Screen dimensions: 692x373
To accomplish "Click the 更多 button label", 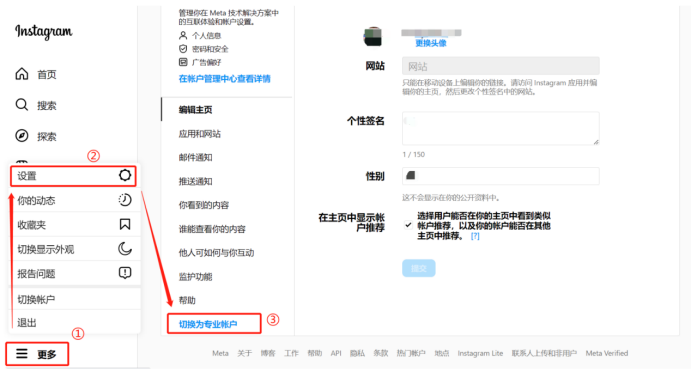I will pos(46,354).
